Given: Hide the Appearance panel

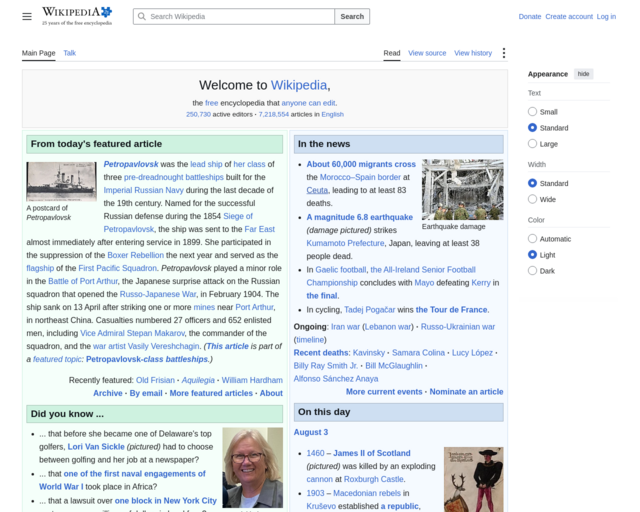Looking at the screenshot, I should (x=583, y=74).
